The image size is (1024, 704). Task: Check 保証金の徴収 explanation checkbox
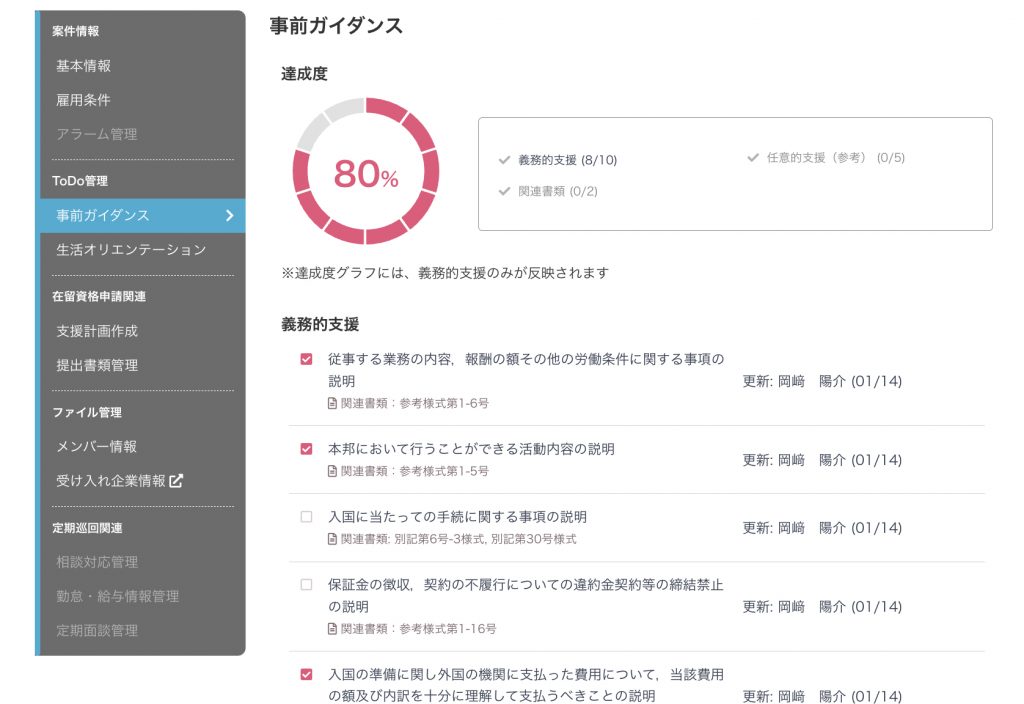pos(307,585)
